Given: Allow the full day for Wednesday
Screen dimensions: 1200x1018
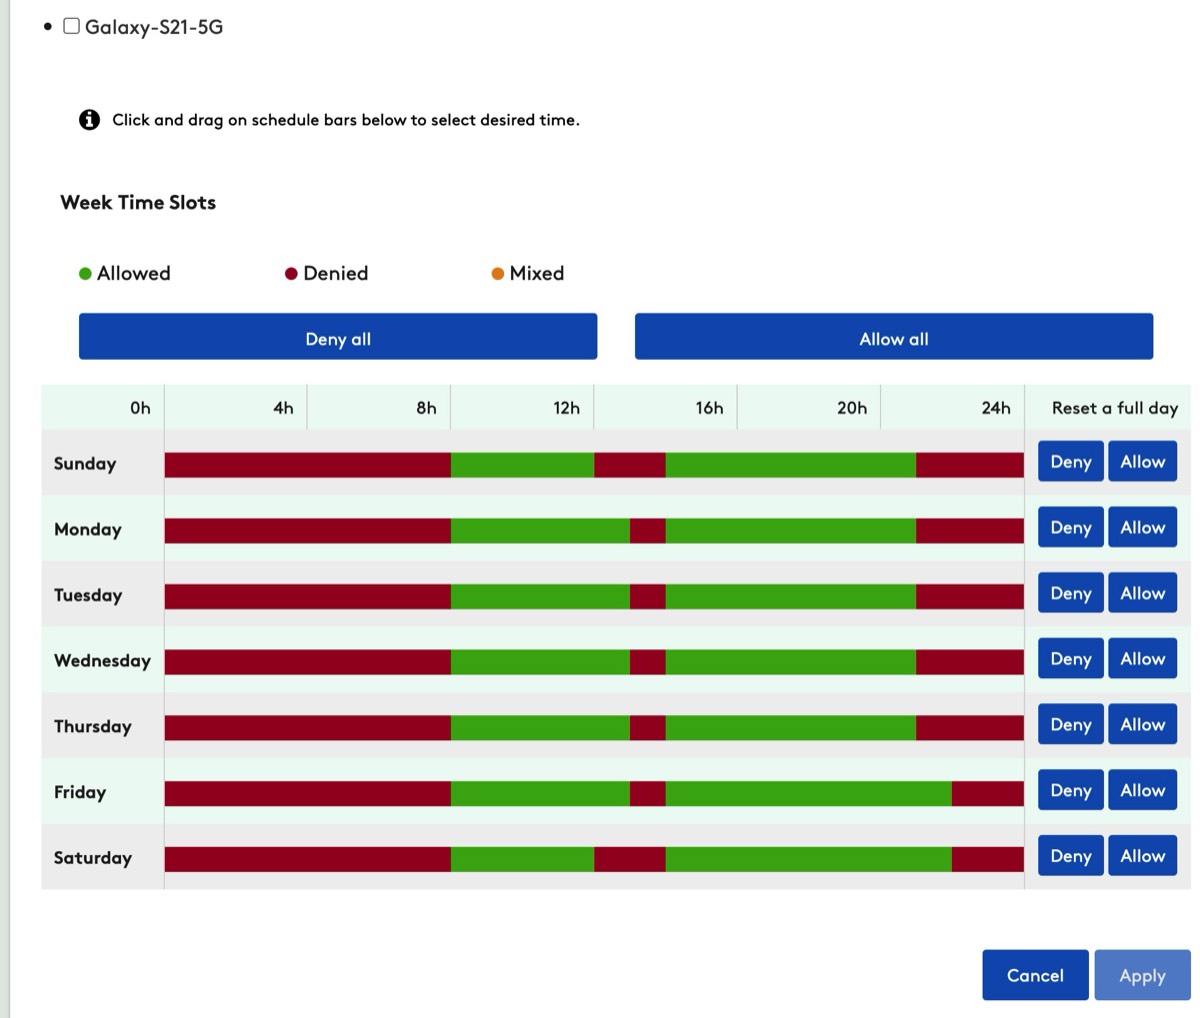Looking at the screenshot, I should click(x=1142, y=659).
